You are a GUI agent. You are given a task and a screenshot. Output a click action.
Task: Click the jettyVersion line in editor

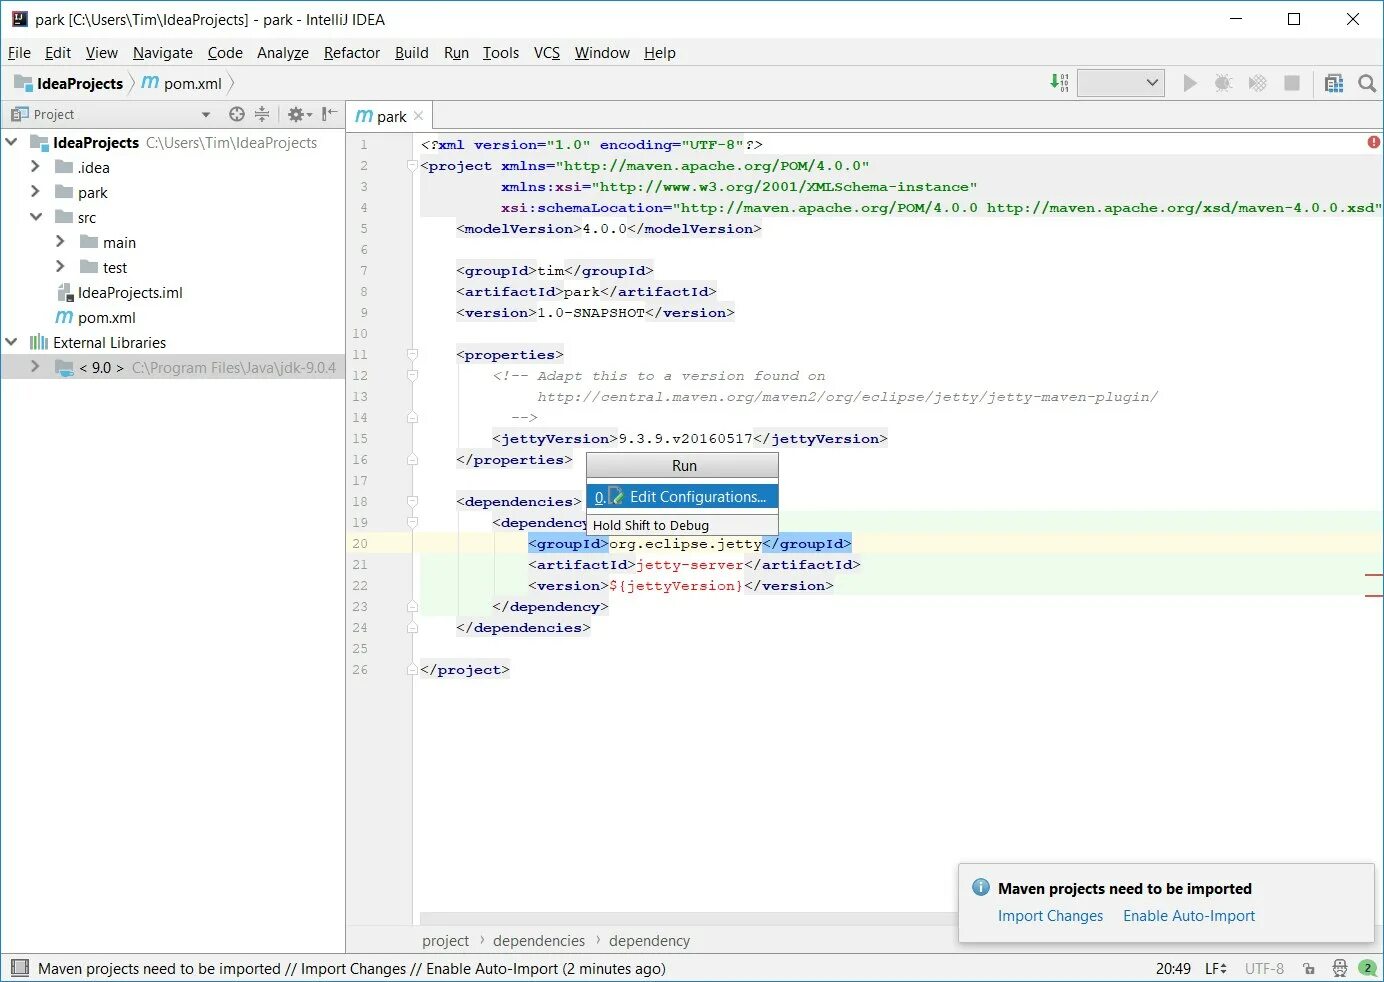690,438
